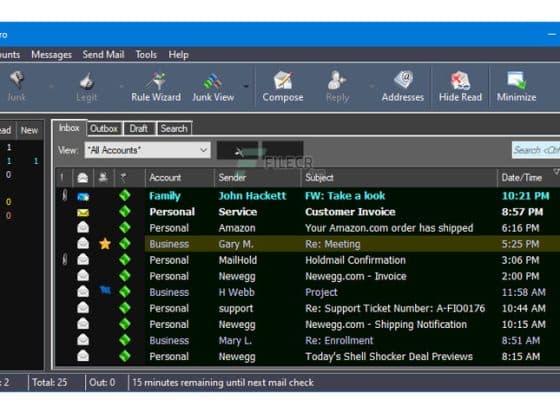The width and height of the screenshot is (560, 420).
Task: Compose a new message
Action: point(282,86)
